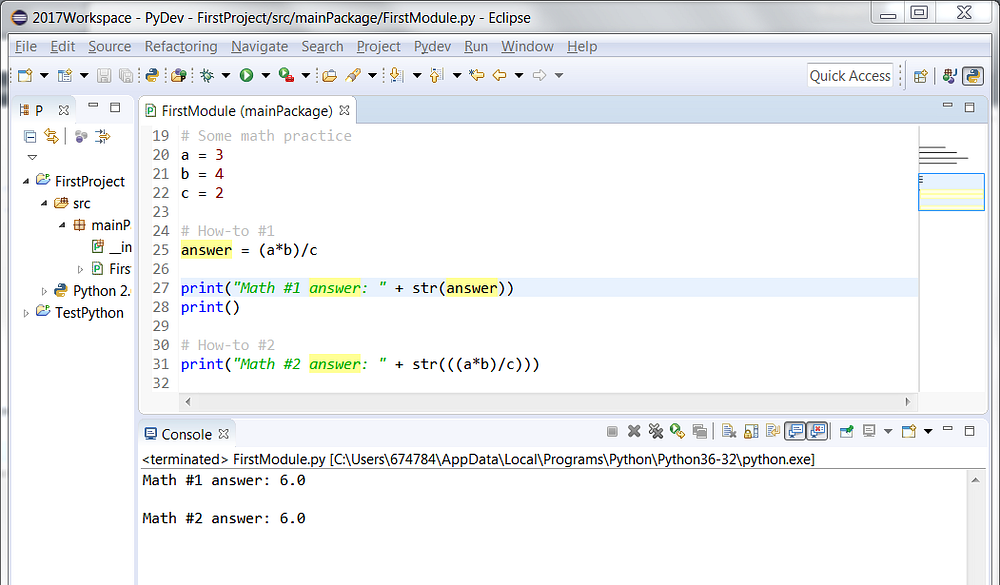Go to Previous Annotation arrow icon
The height and width of the screenshot is (585, 1000).
(x=436, y=75)
